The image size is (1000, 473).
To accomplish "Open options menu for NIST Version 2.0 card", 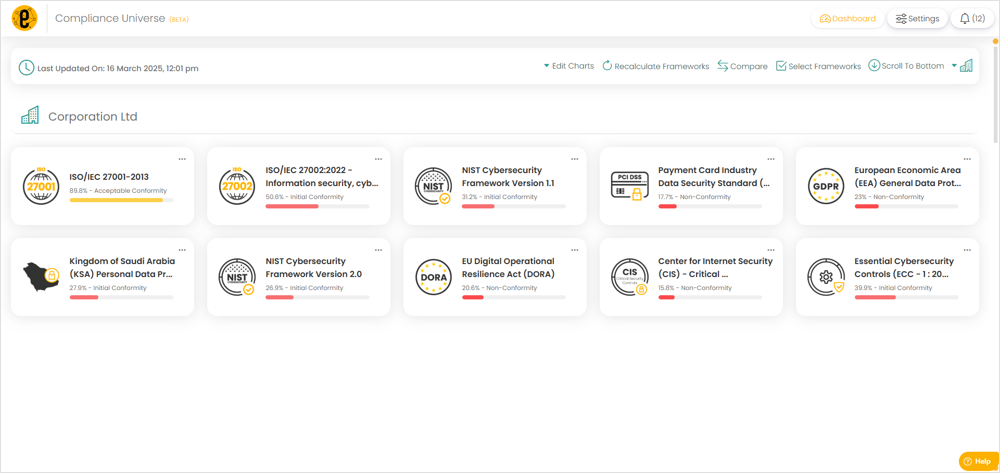I will point(378,250).
